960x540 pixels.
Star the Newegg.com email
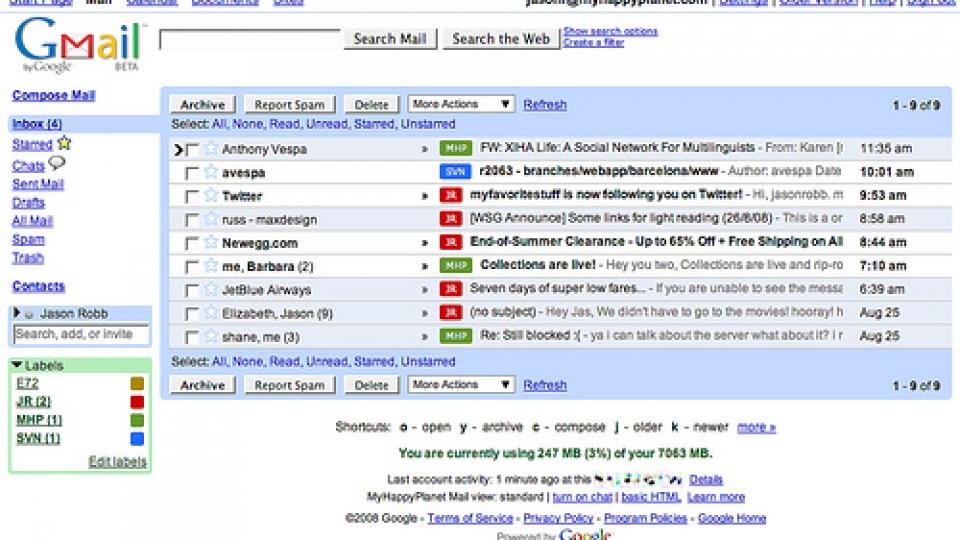tap(211, 243)
